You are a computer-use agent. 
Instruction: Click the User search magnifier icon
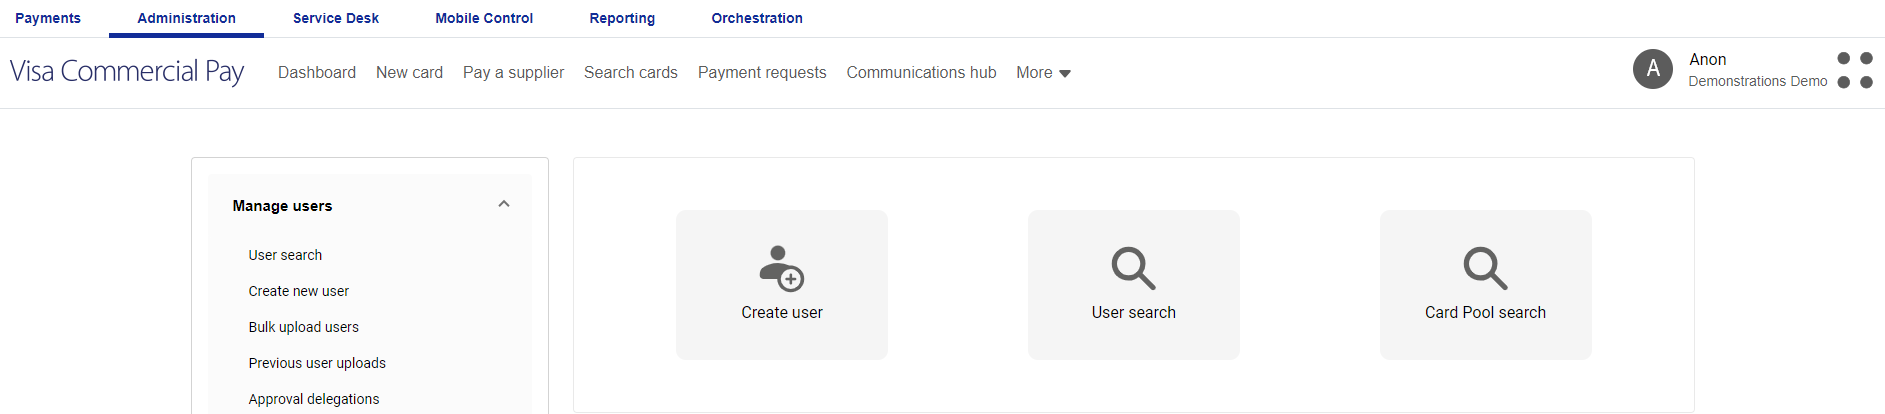(x=1134, y=268)
